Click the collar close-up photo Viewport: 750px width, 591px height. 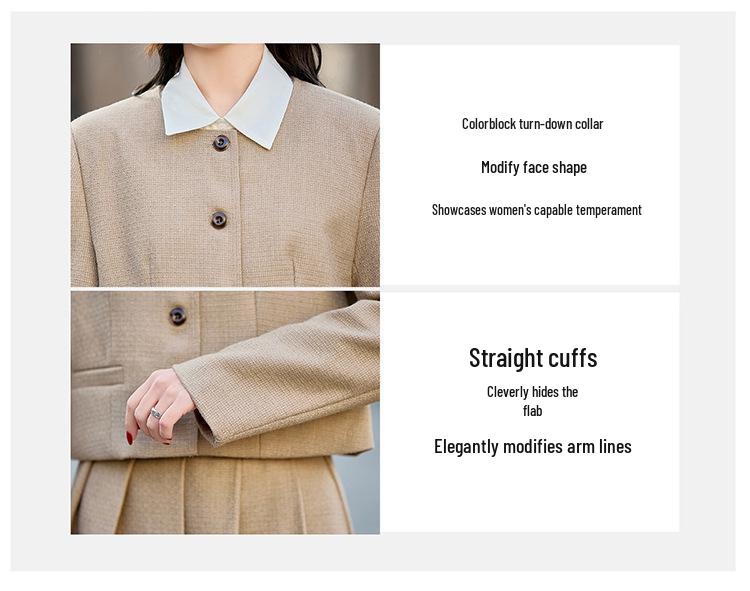tap(225, 165)
